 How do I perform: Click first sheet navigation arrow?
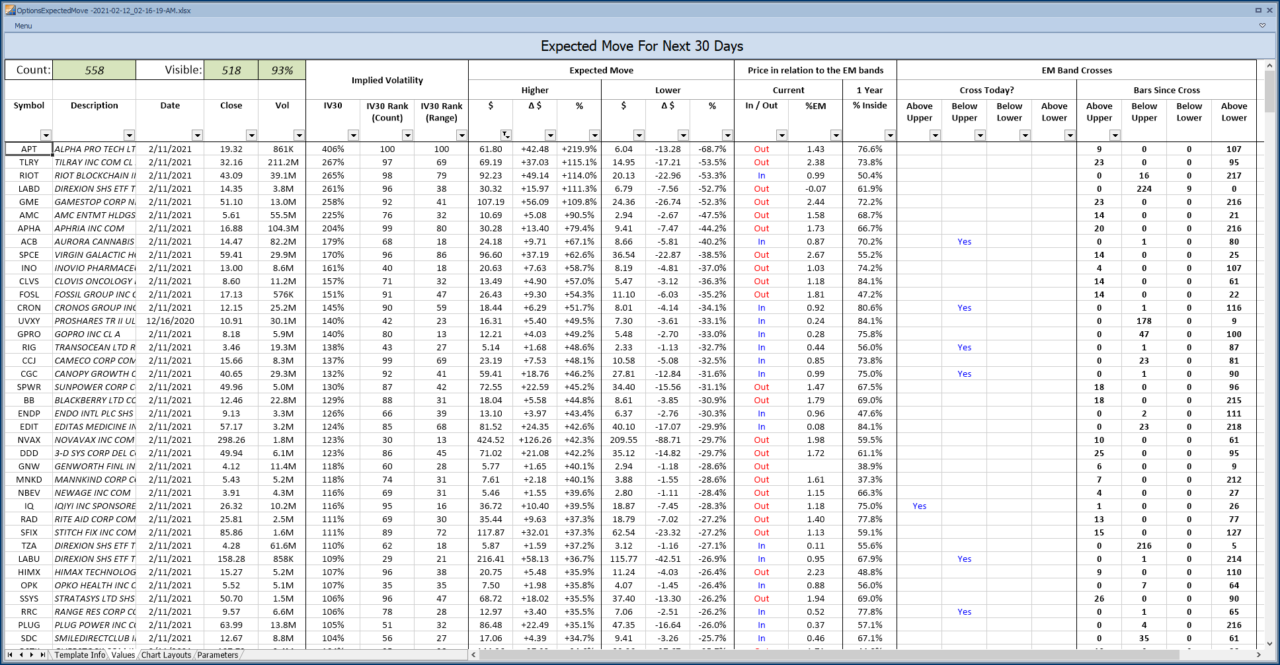pos(11,655)
